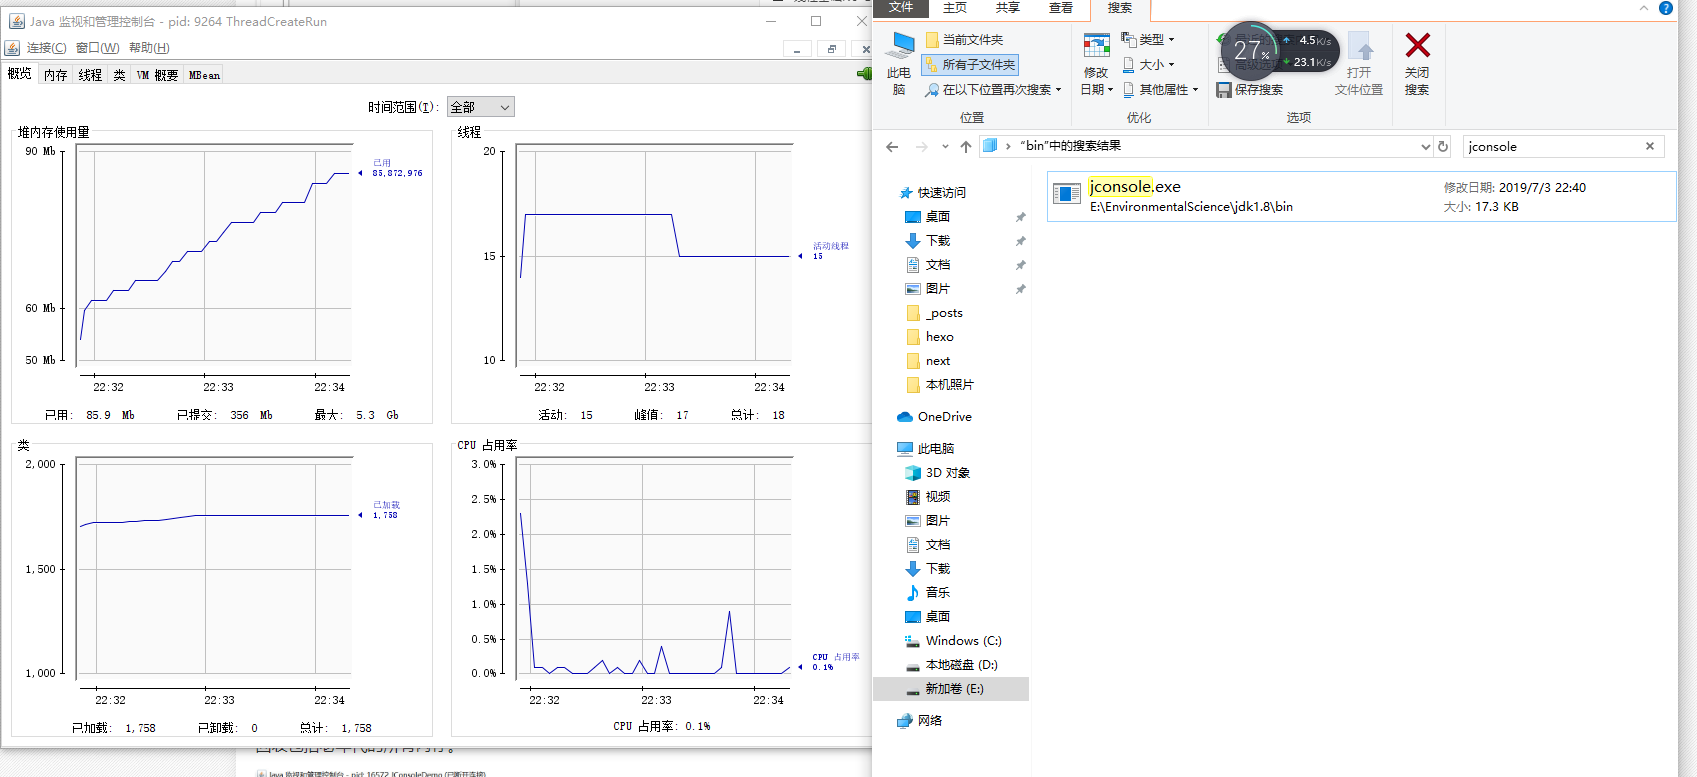The image size is (1697, 777).
Task: Select 新加卷 (E:) drive
Action: pos(951,689)
